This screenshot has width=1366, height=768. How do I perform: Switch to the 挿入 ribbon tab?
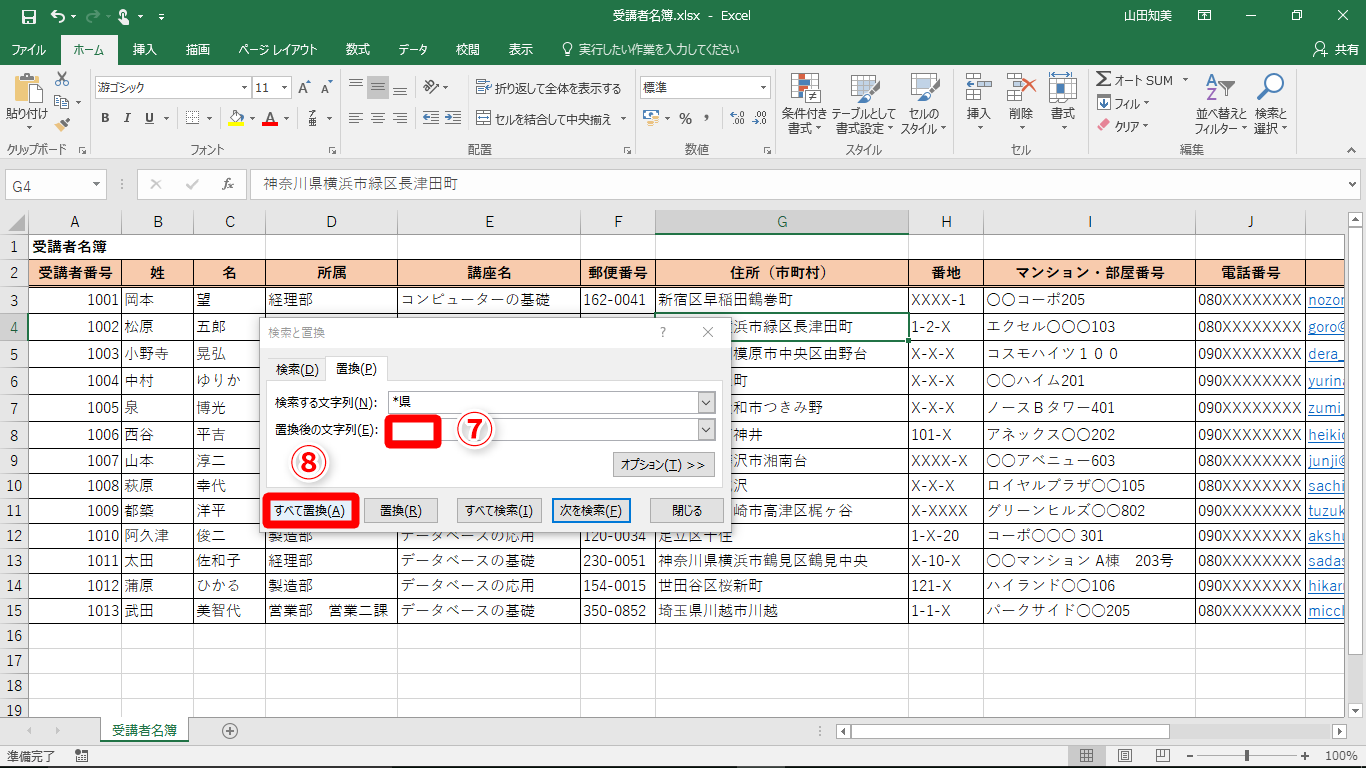coord(145,49)
